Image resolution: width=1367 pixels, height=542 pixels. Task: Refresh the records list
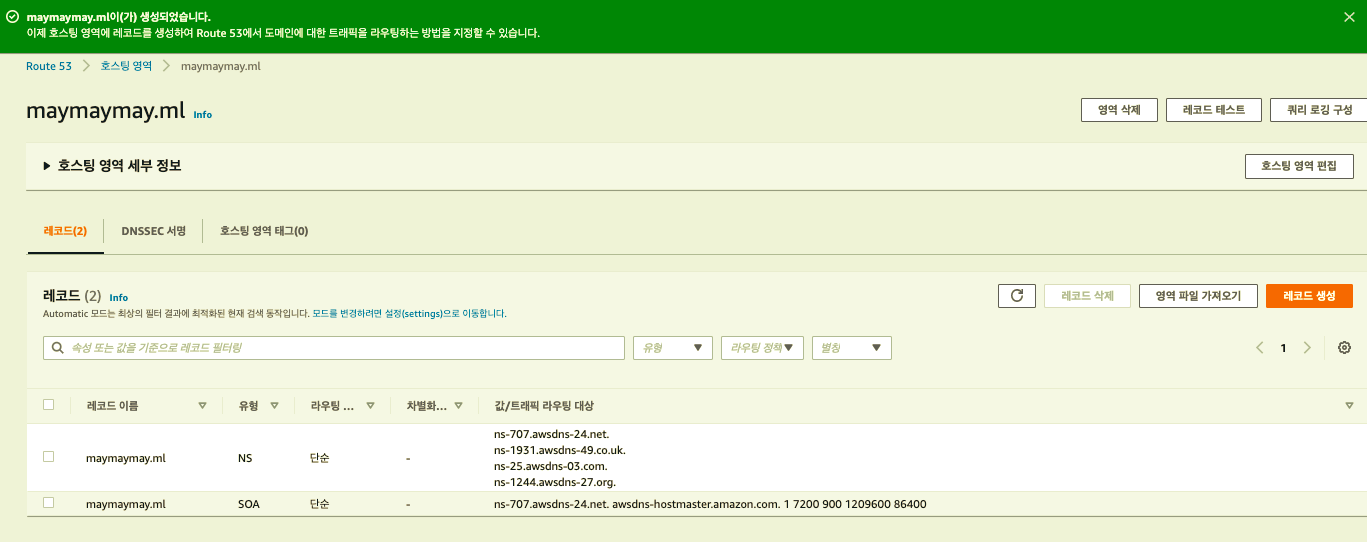[1016, 296]
